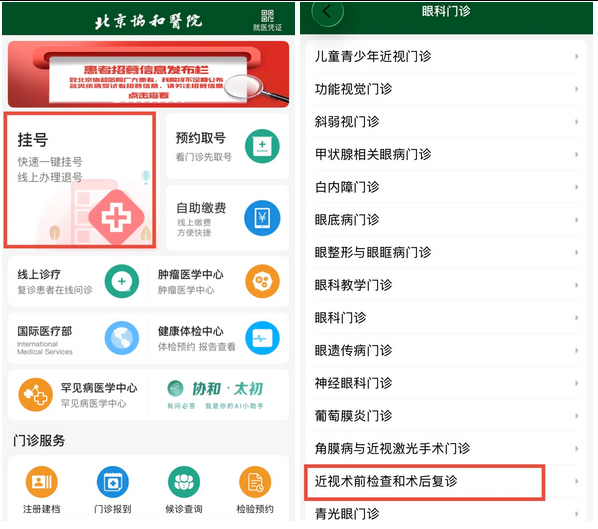Viewport: 598px width, 529px height.
Task: Open the 罕见病医学中心 orange icon
Action: click(35, 395)
